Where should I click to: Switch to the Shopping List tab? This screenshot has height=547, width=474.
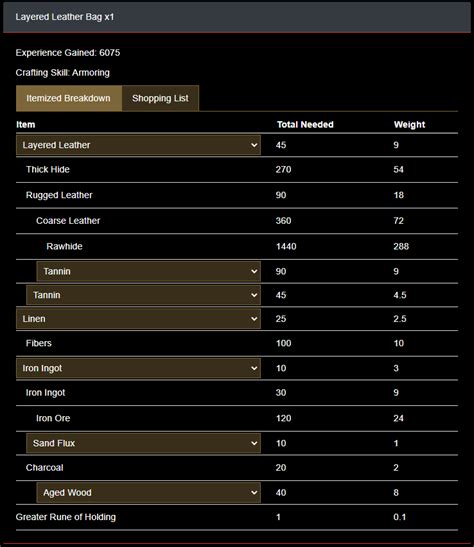click(x=160, y=98)
